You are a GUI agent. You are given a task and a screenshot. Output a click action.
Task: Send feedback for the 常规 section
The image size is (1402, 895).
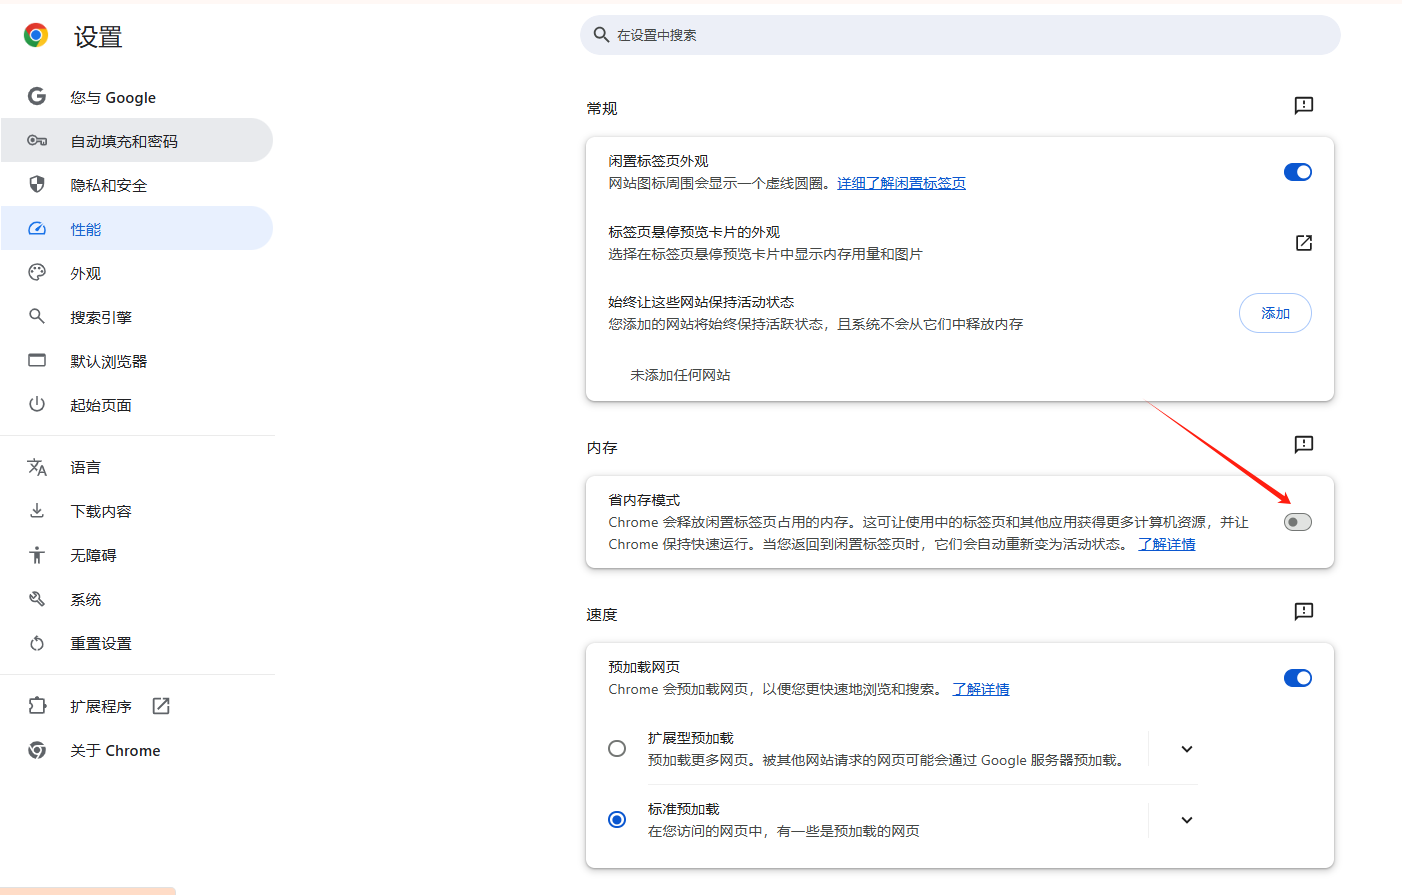coord(1304,105)
